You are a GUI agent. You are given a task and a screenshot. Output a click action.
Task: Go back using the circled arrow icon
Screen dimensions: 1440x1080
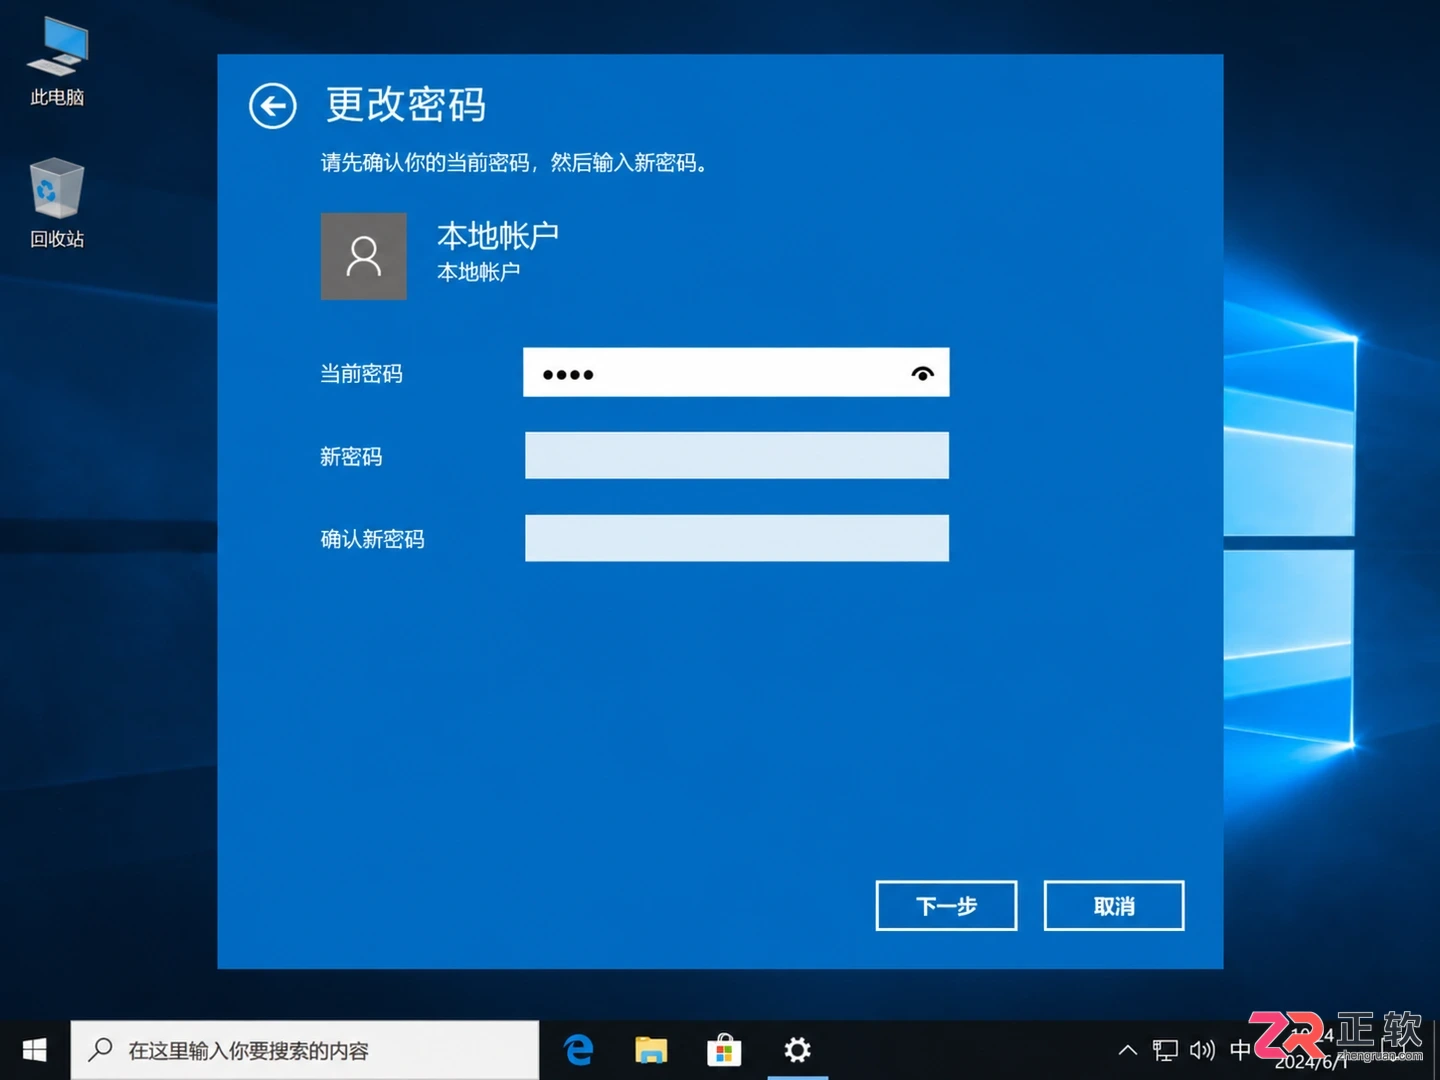click(273, 106)
